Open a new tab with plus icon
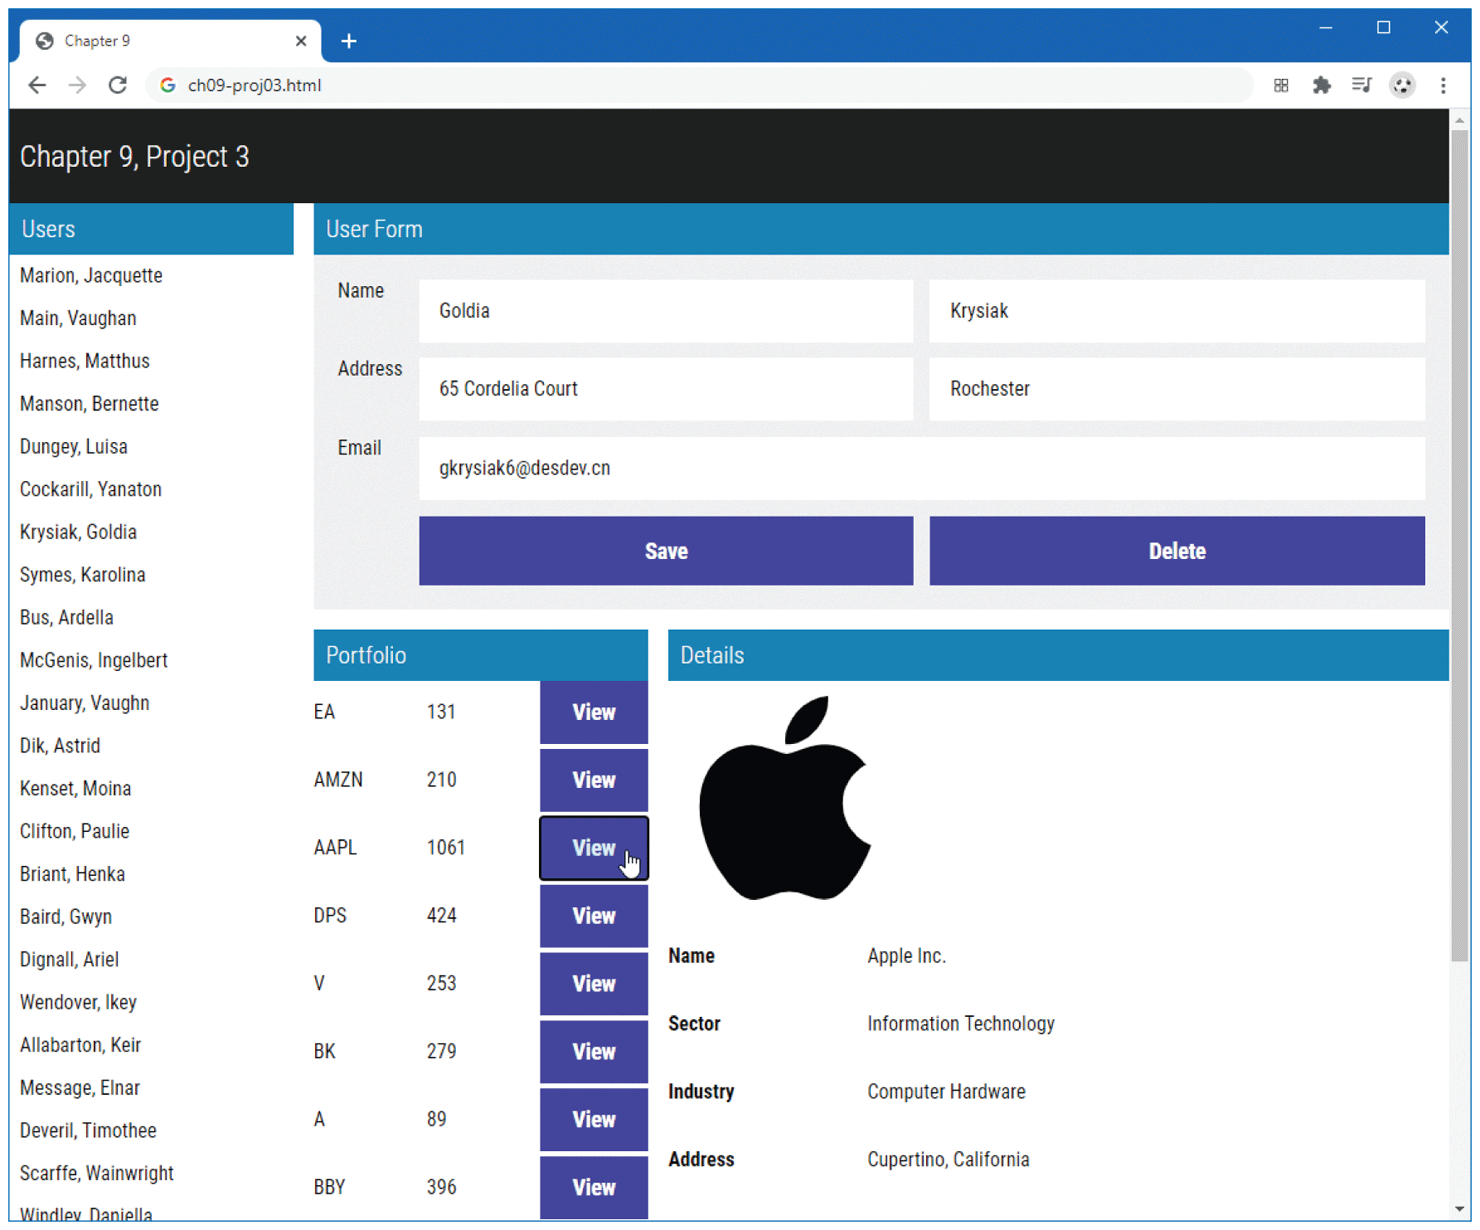Image resolution: width=1480 pixels, height=1230 pixels. point(348,41)
